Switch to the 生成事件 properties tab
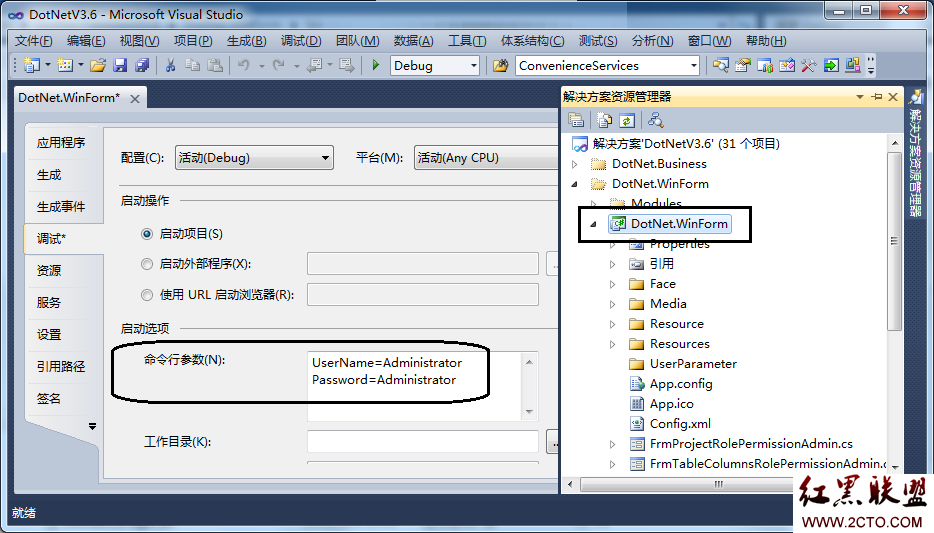934x533 pixels. [x=61, y=207]
